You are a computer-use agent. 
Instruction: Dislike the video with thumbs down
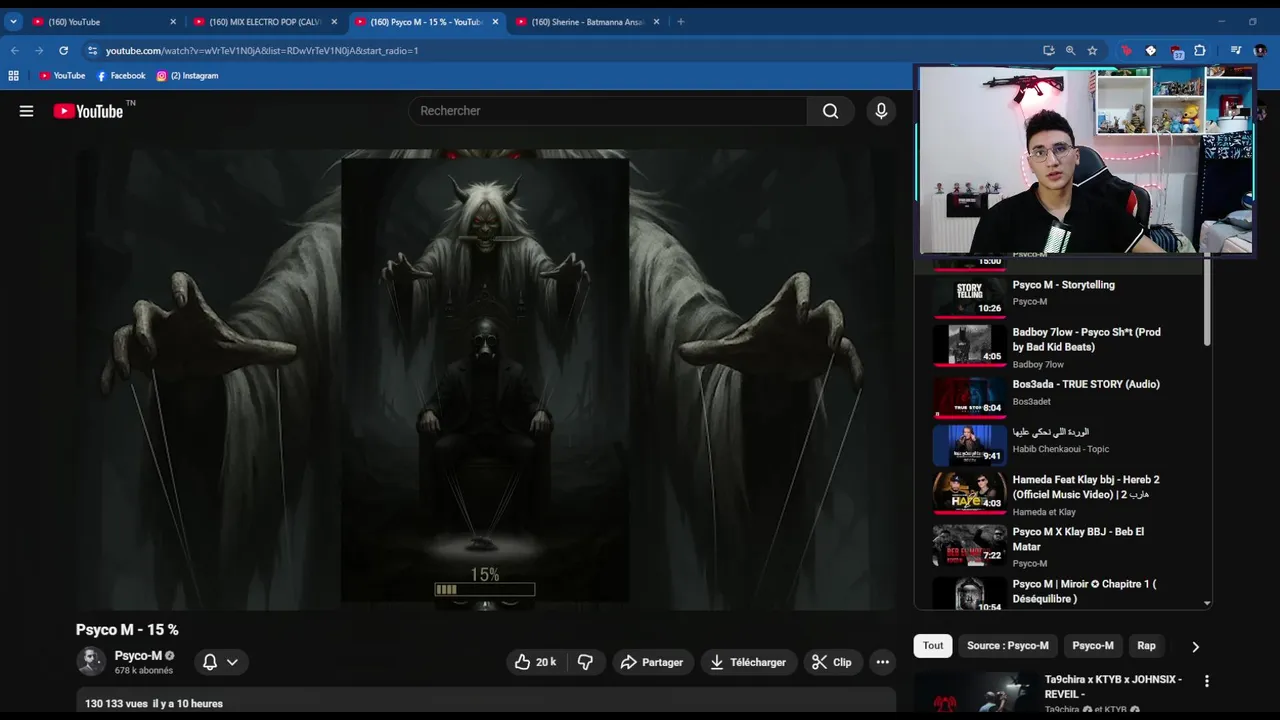586,662
